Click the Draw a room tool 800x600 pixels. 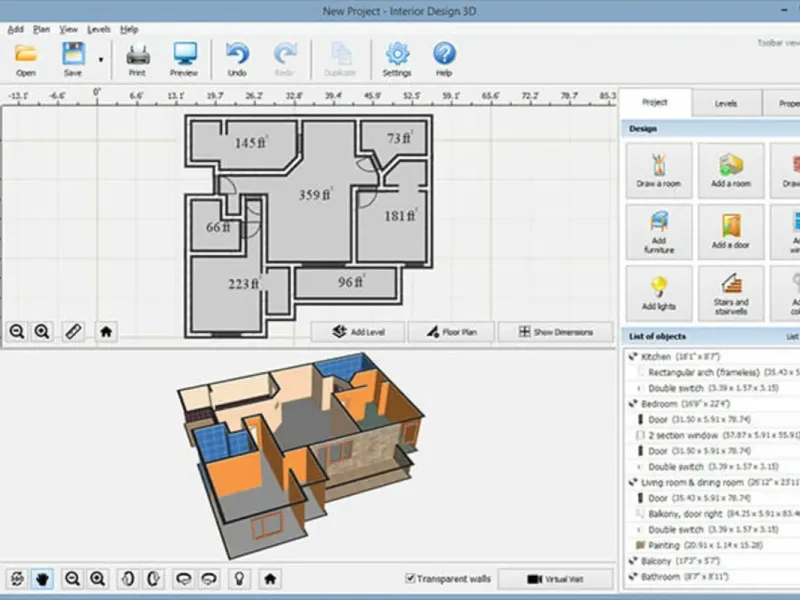(x=659, y=170)
